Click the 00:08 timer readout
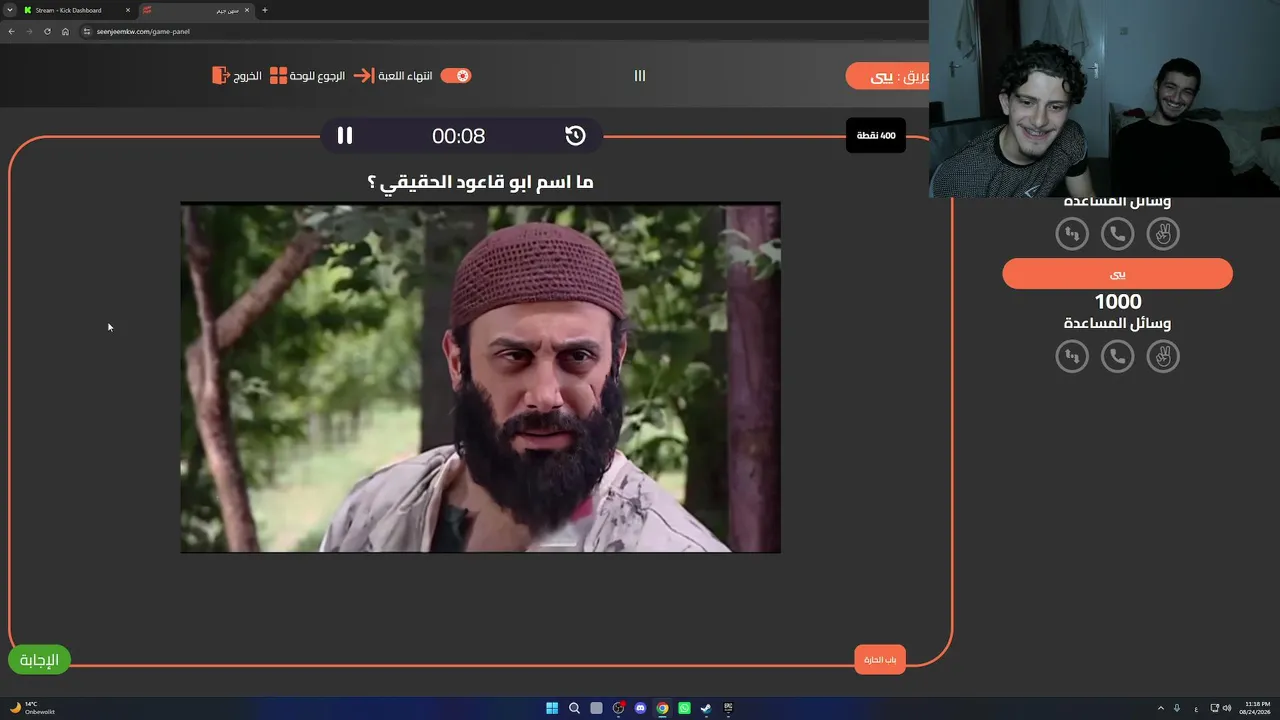Image resolution: width=1280 pixels, height=720 pixels. (x=458, y=136)
